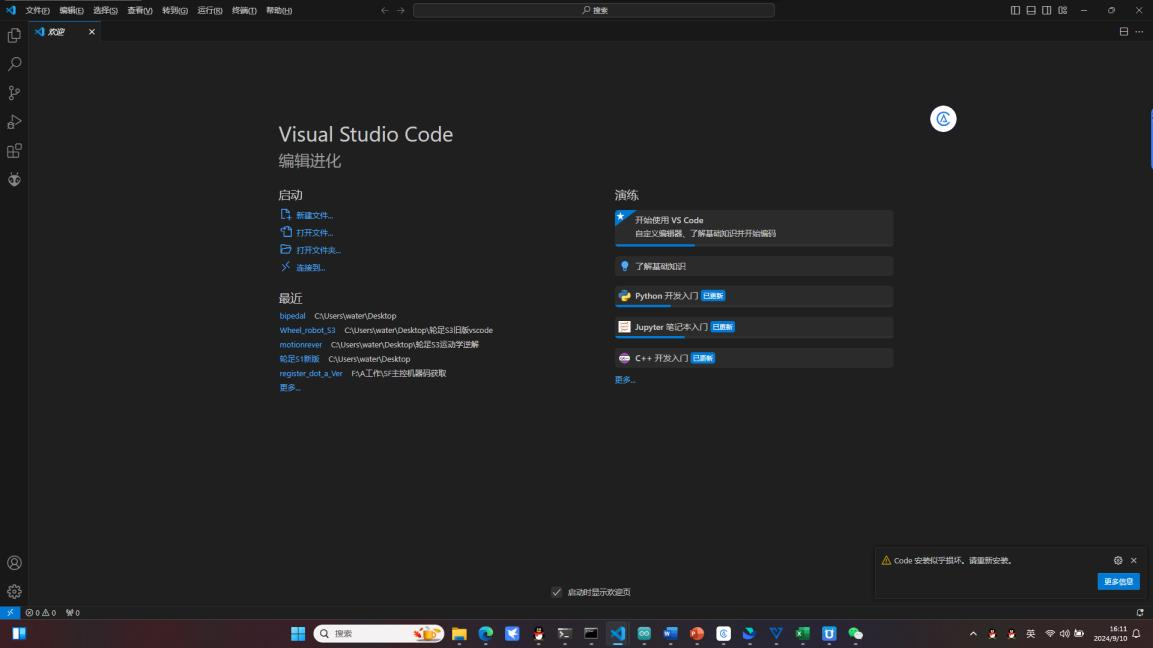Open the Manage gear in activity bar
The width and height of the screenshot is (1153, 648).
(14, 591)
